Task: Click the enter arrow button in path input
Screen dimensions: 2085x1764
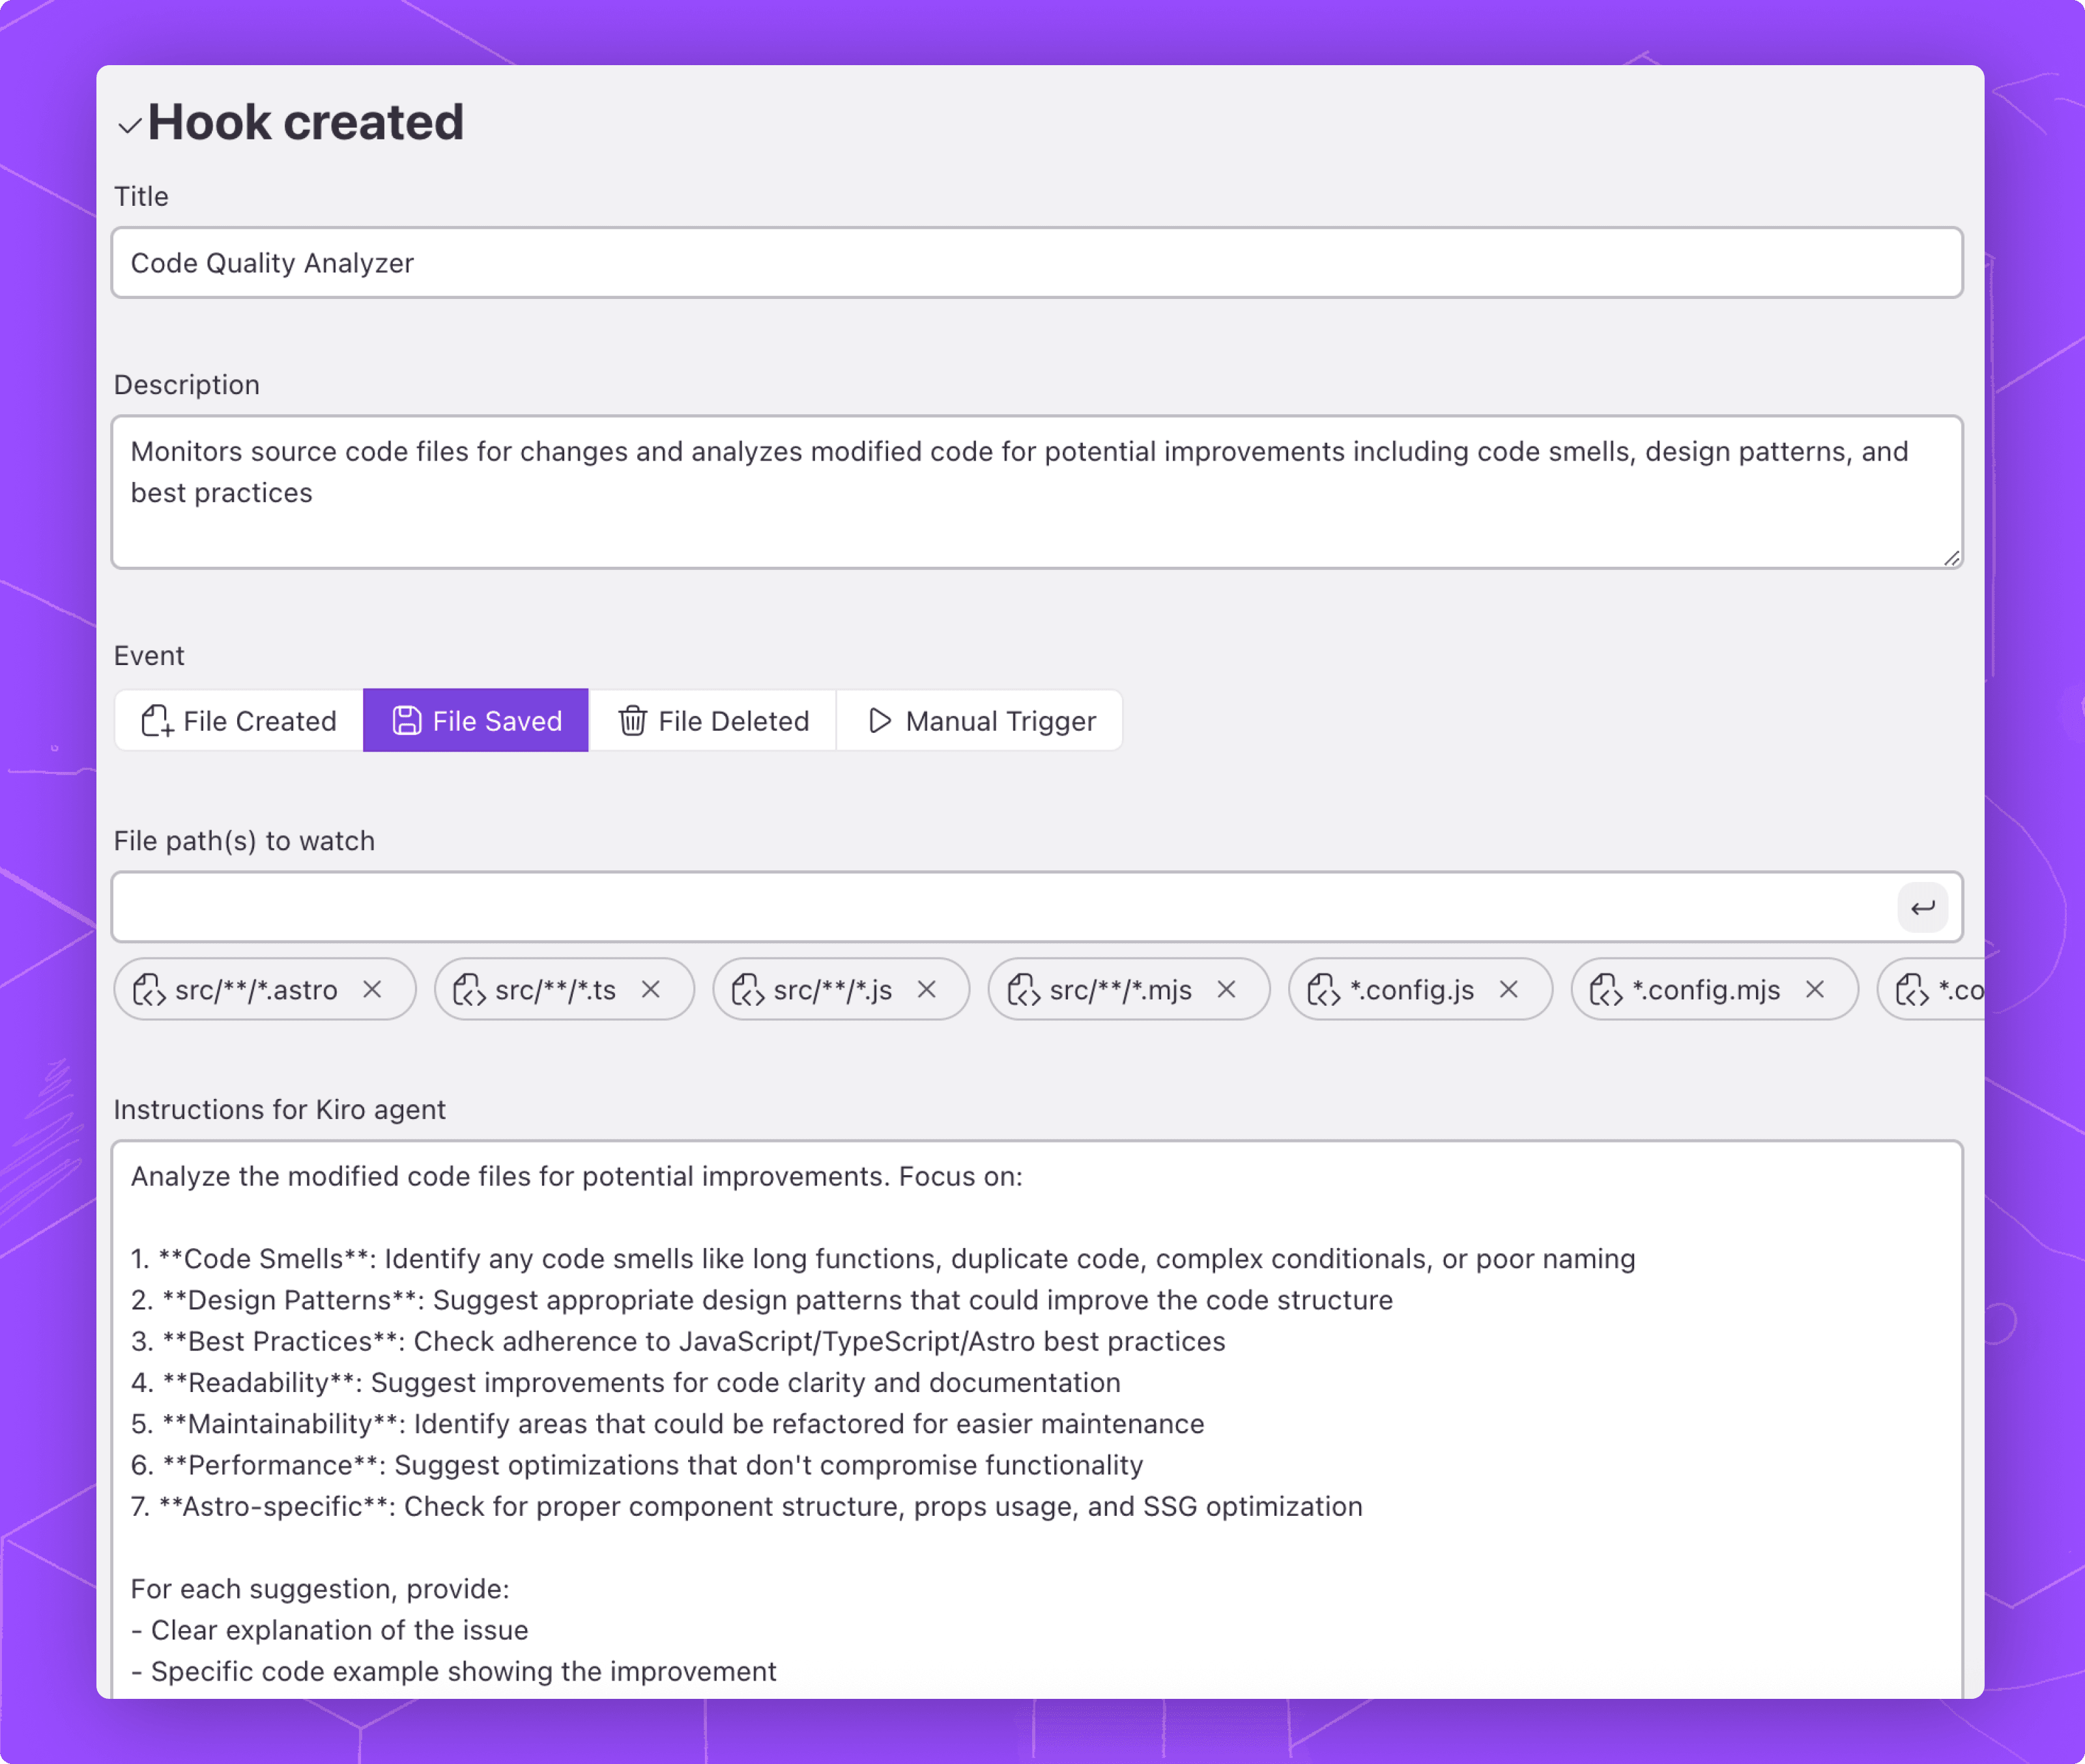Action: point(1922,907)
